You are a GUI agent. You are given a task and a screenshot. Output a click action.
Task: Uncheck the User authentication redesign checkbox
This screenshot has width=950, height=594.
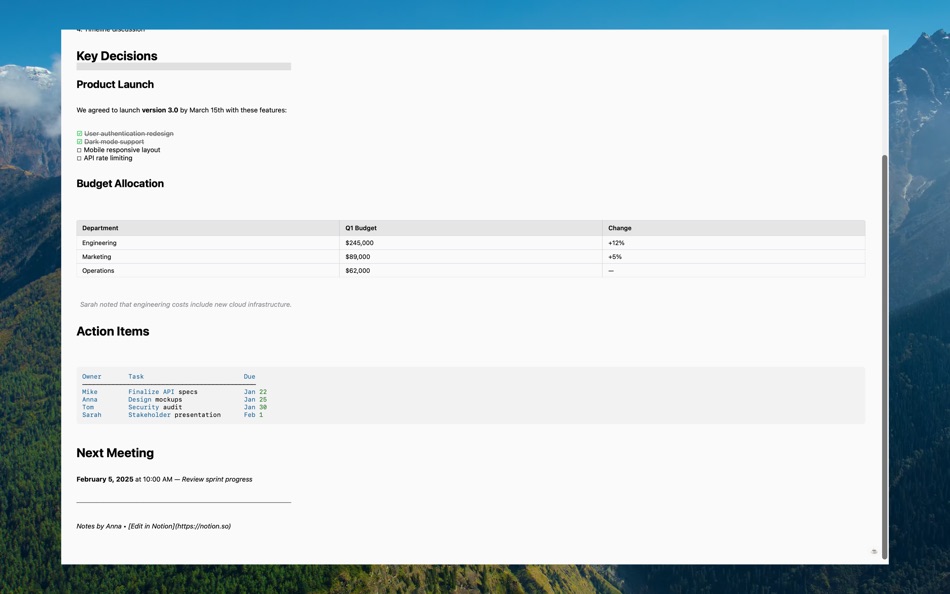point(79,133)
